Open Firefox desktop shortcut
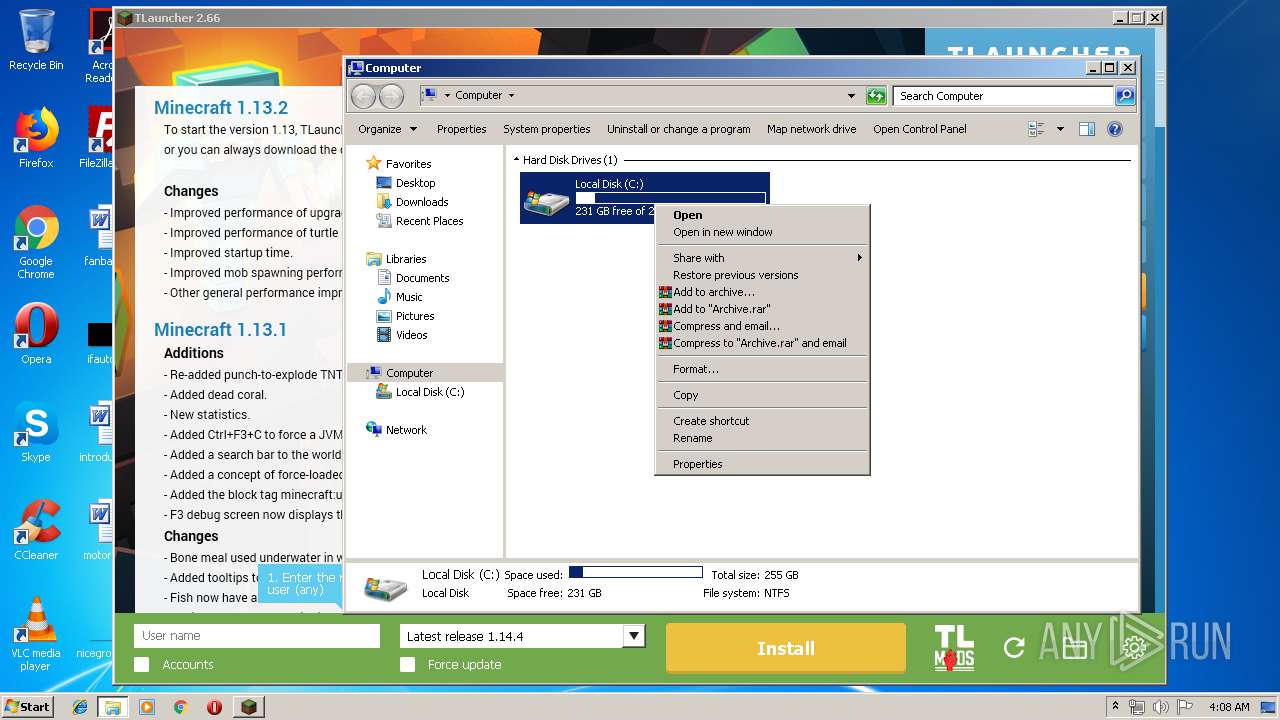The height and width of the screenshot is (720, 1280). click(x=36, y=138)
